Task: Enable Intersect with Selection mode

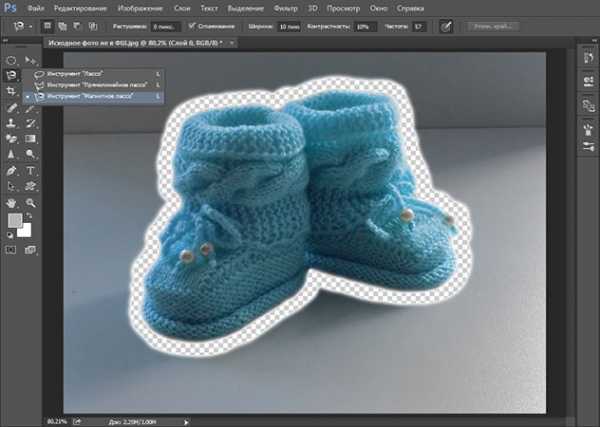Action: point(93,26)
